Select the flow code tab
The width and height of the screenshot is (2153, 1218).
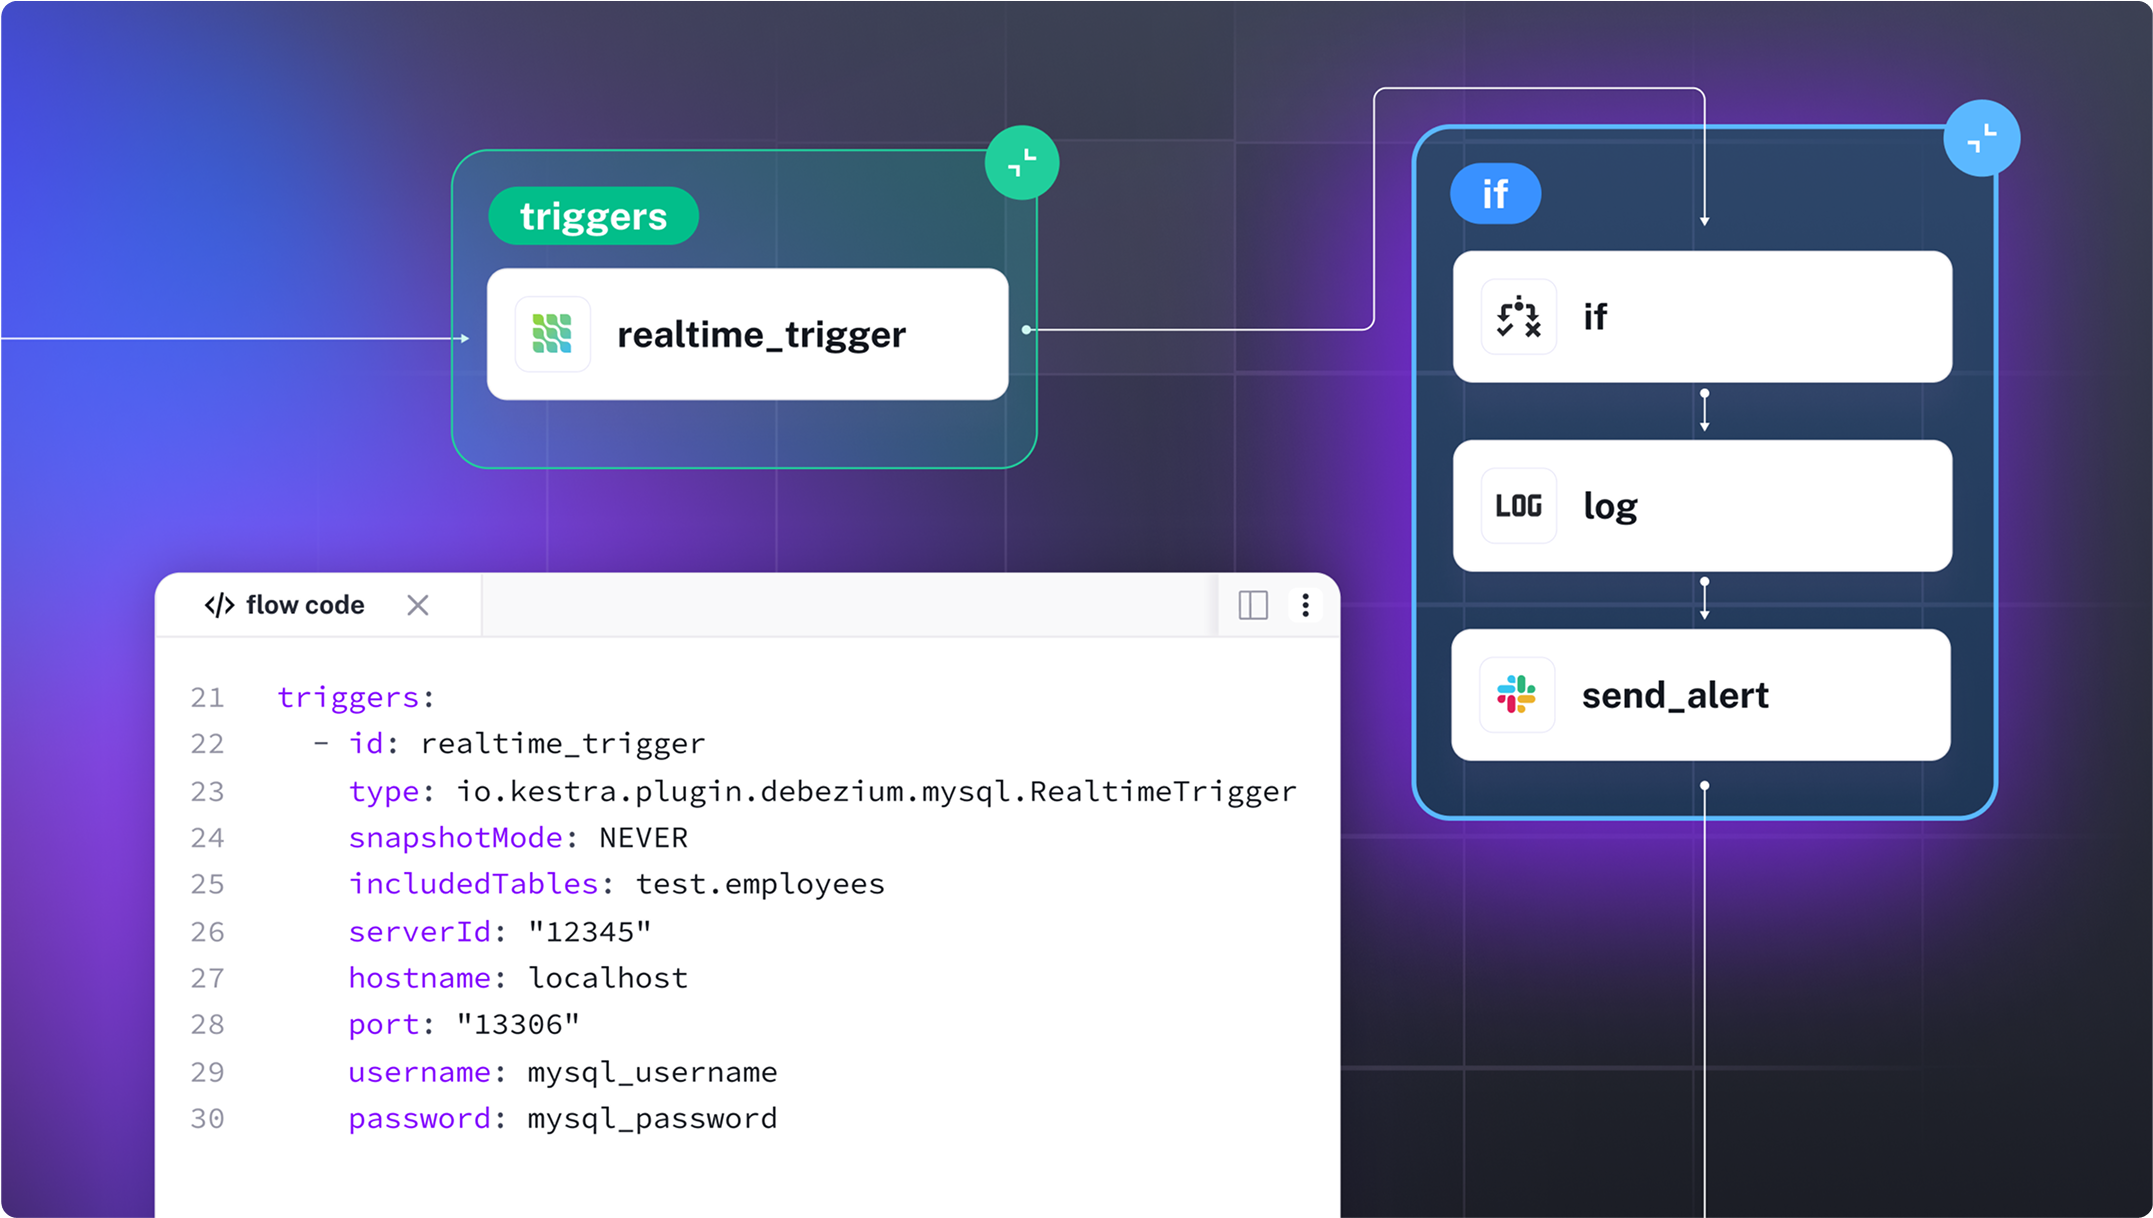pos(304,605)
